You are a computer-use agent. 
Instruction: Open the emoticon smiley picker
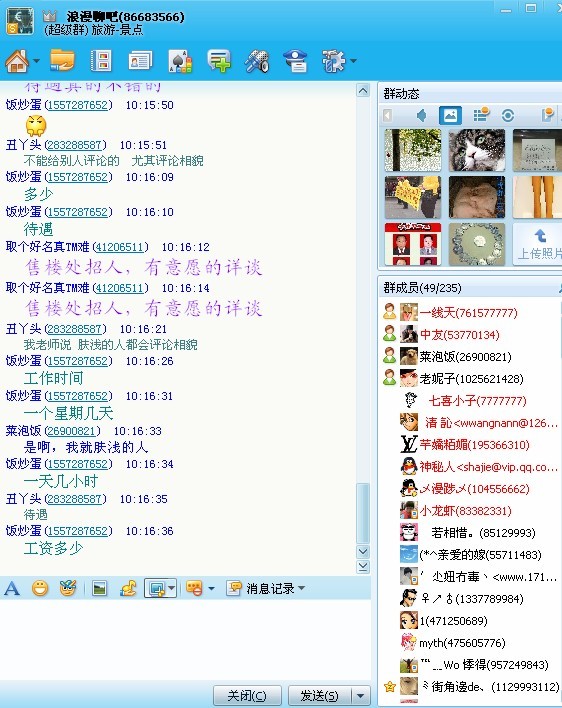click(40, 588)
